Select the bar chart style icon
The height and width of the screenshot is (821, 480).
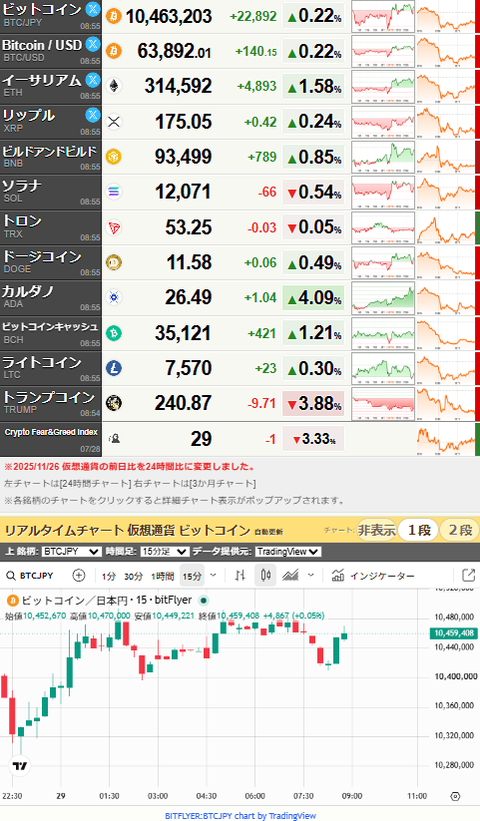pos(240,575)
